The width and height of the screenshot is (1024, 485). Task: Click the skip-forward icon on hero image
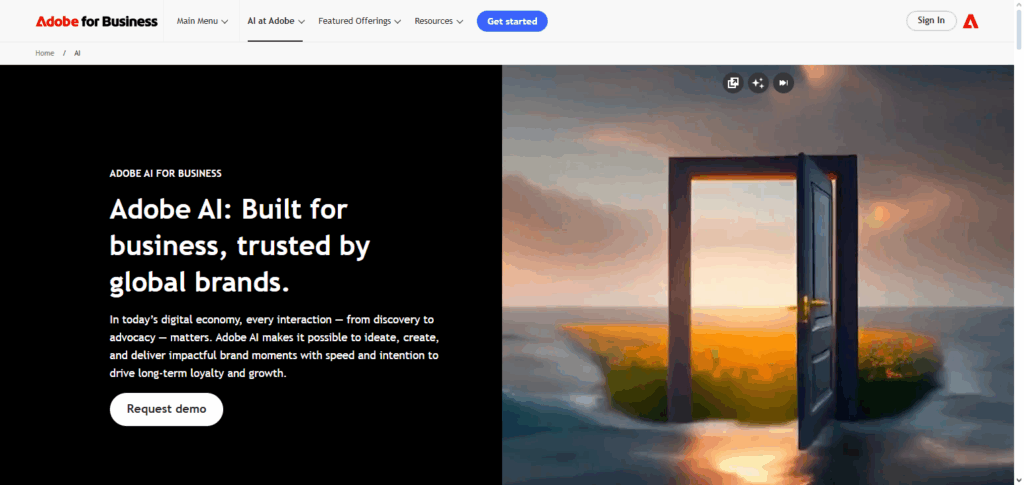(x=783, y=83)
